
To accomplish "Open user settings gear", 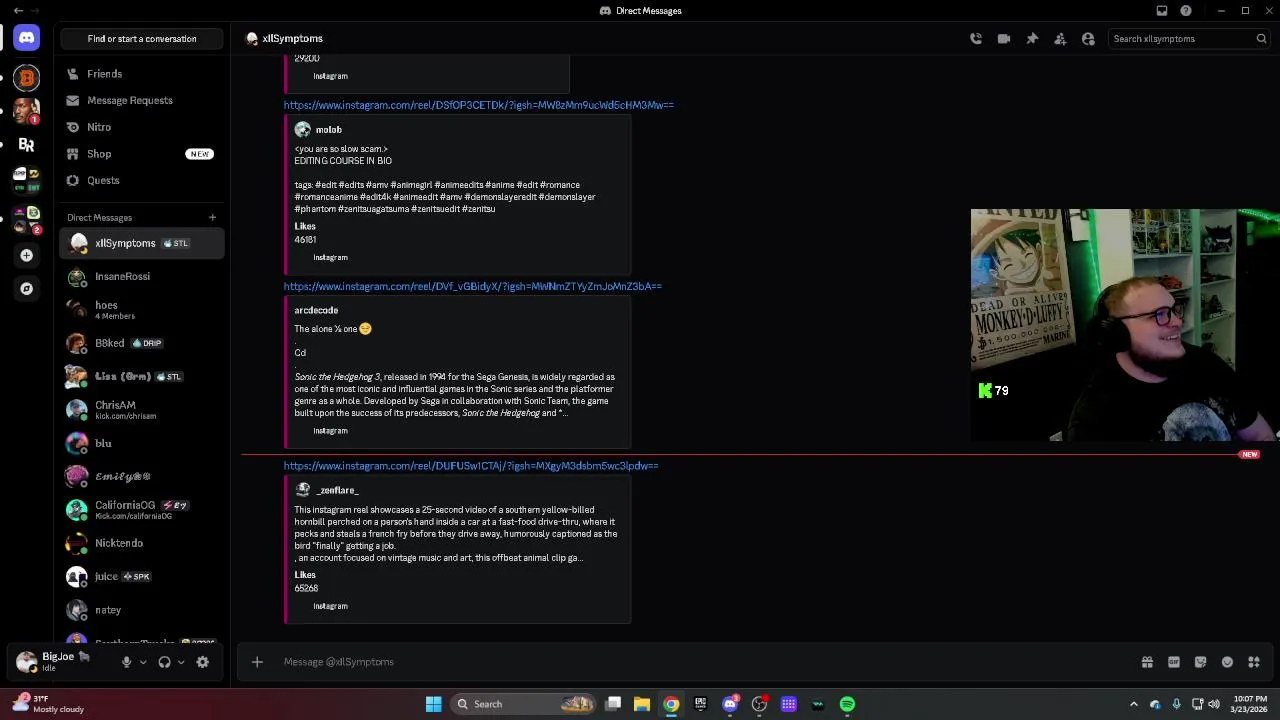I will pyautogui.click(x=203, y=661).
